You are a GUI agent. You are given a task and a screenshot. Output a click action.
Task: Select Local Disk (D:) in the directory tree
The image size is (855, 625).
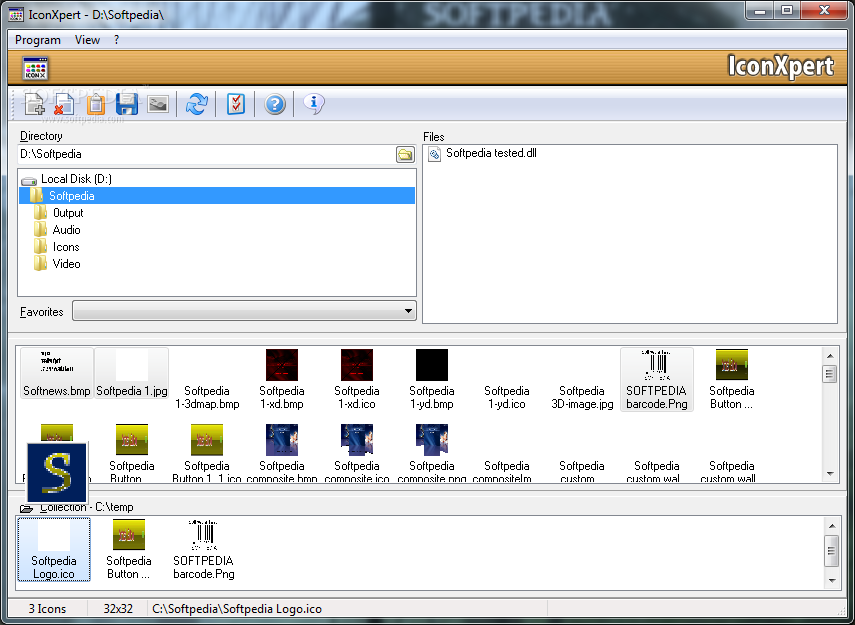(x=76, y=179)
